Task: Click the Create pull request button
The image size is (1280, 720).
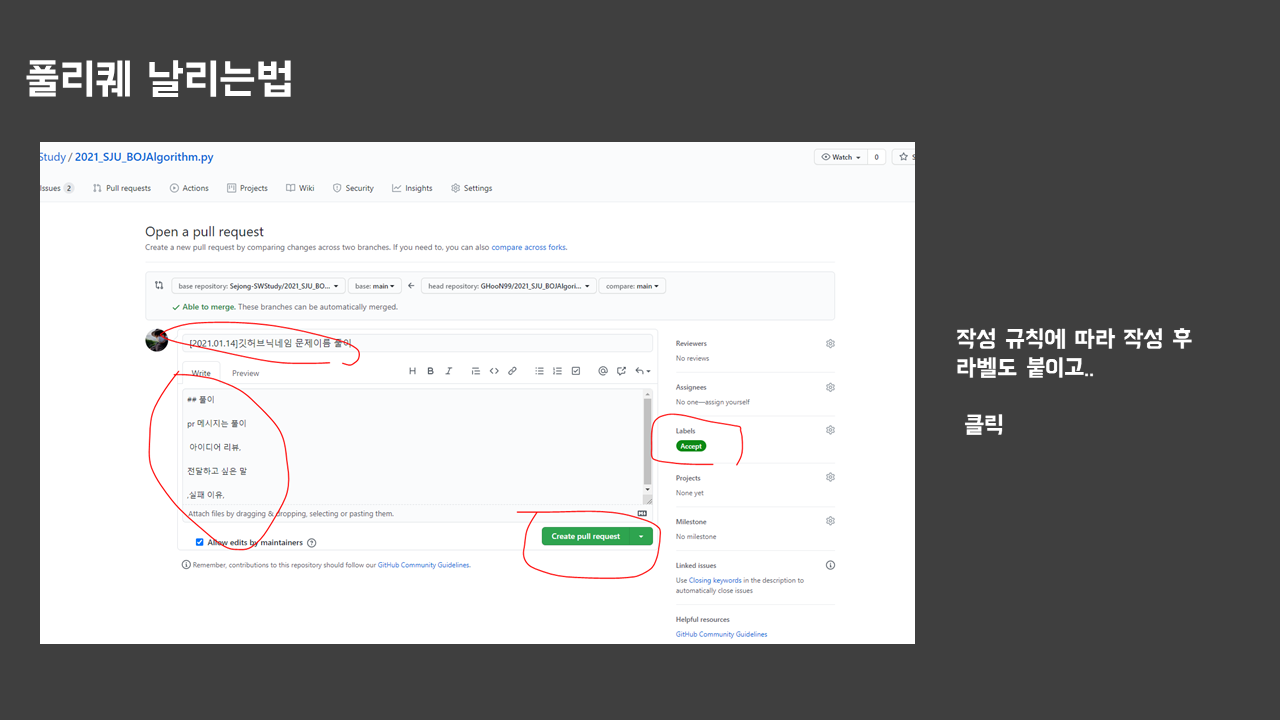Action: [x=586, y=536]
